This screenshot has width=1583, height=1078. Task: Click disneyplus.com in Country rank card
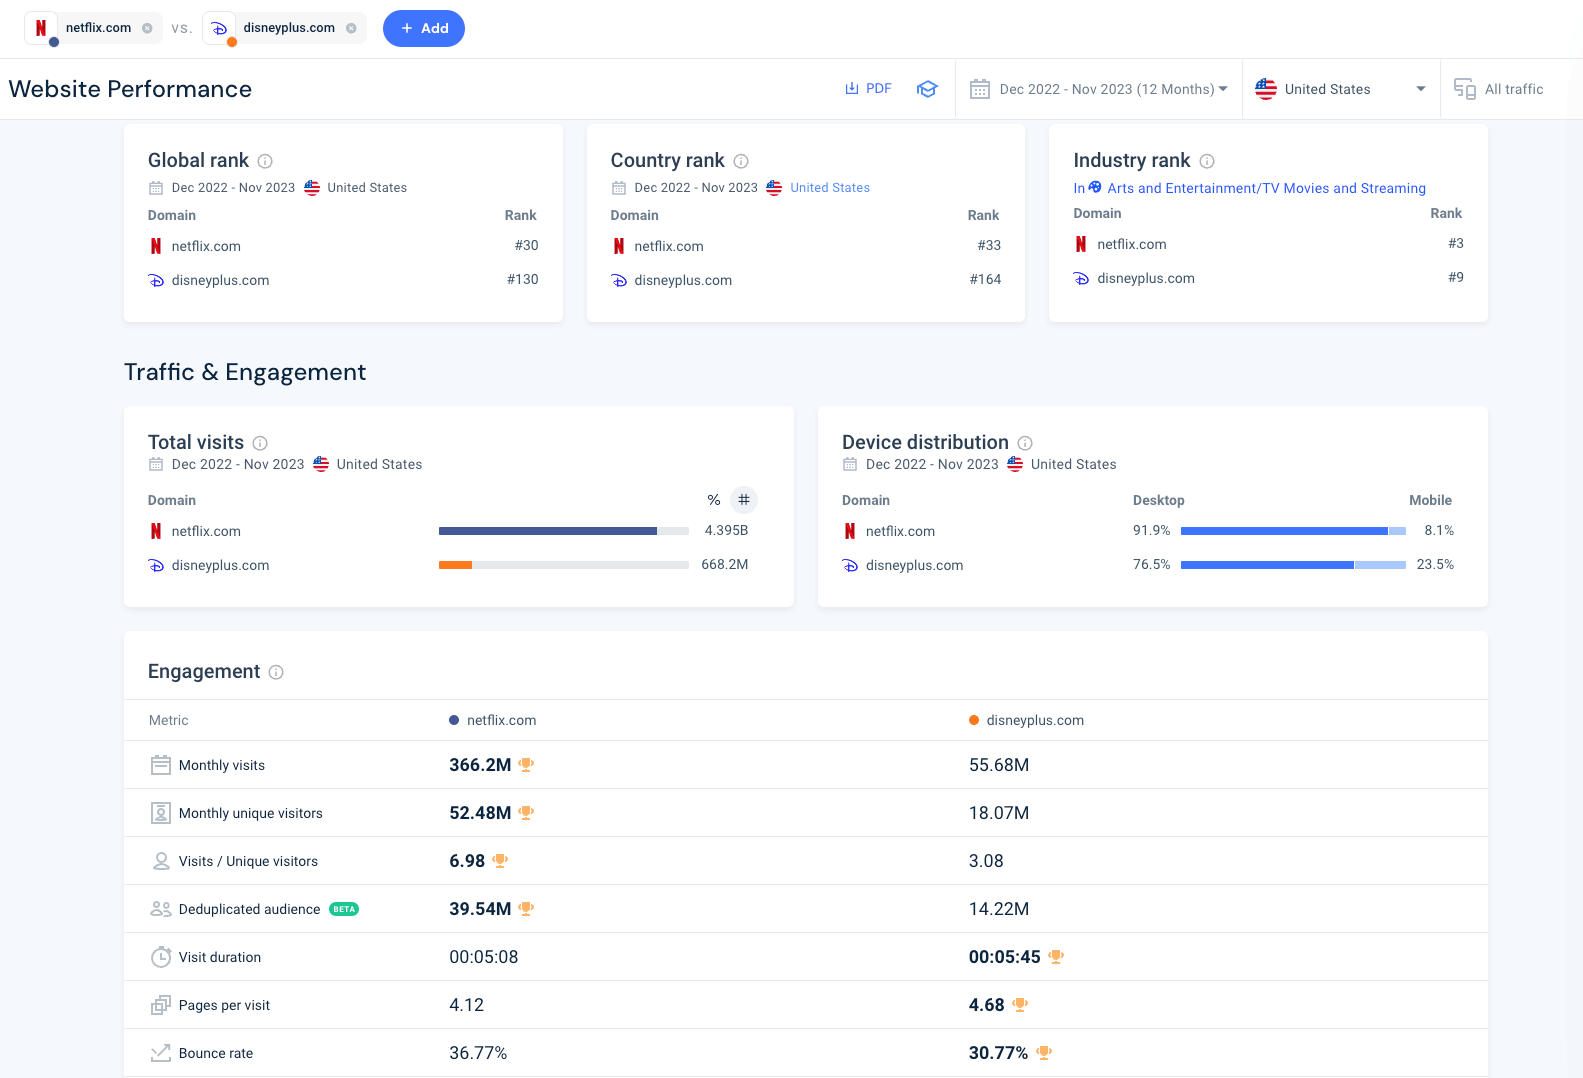pos(683,280)
